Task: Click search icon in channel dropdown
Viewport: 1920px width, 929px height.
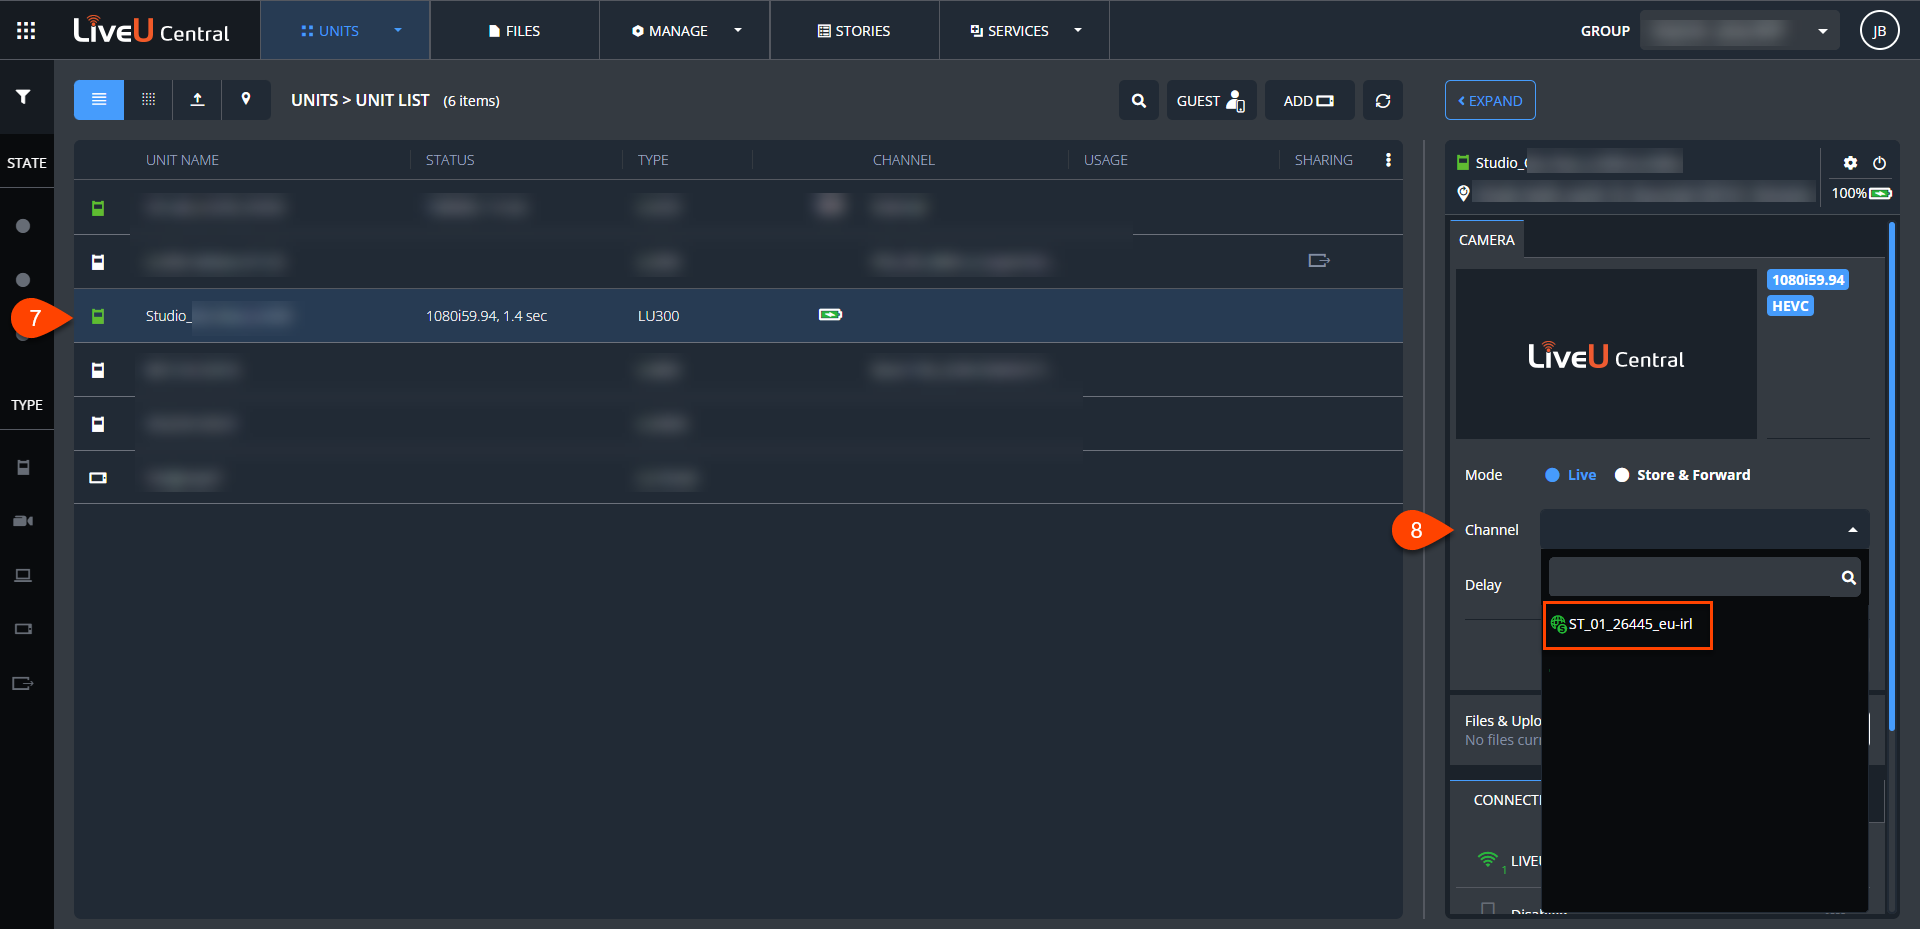Action: pyautogui.click(x=1848, y=578)
